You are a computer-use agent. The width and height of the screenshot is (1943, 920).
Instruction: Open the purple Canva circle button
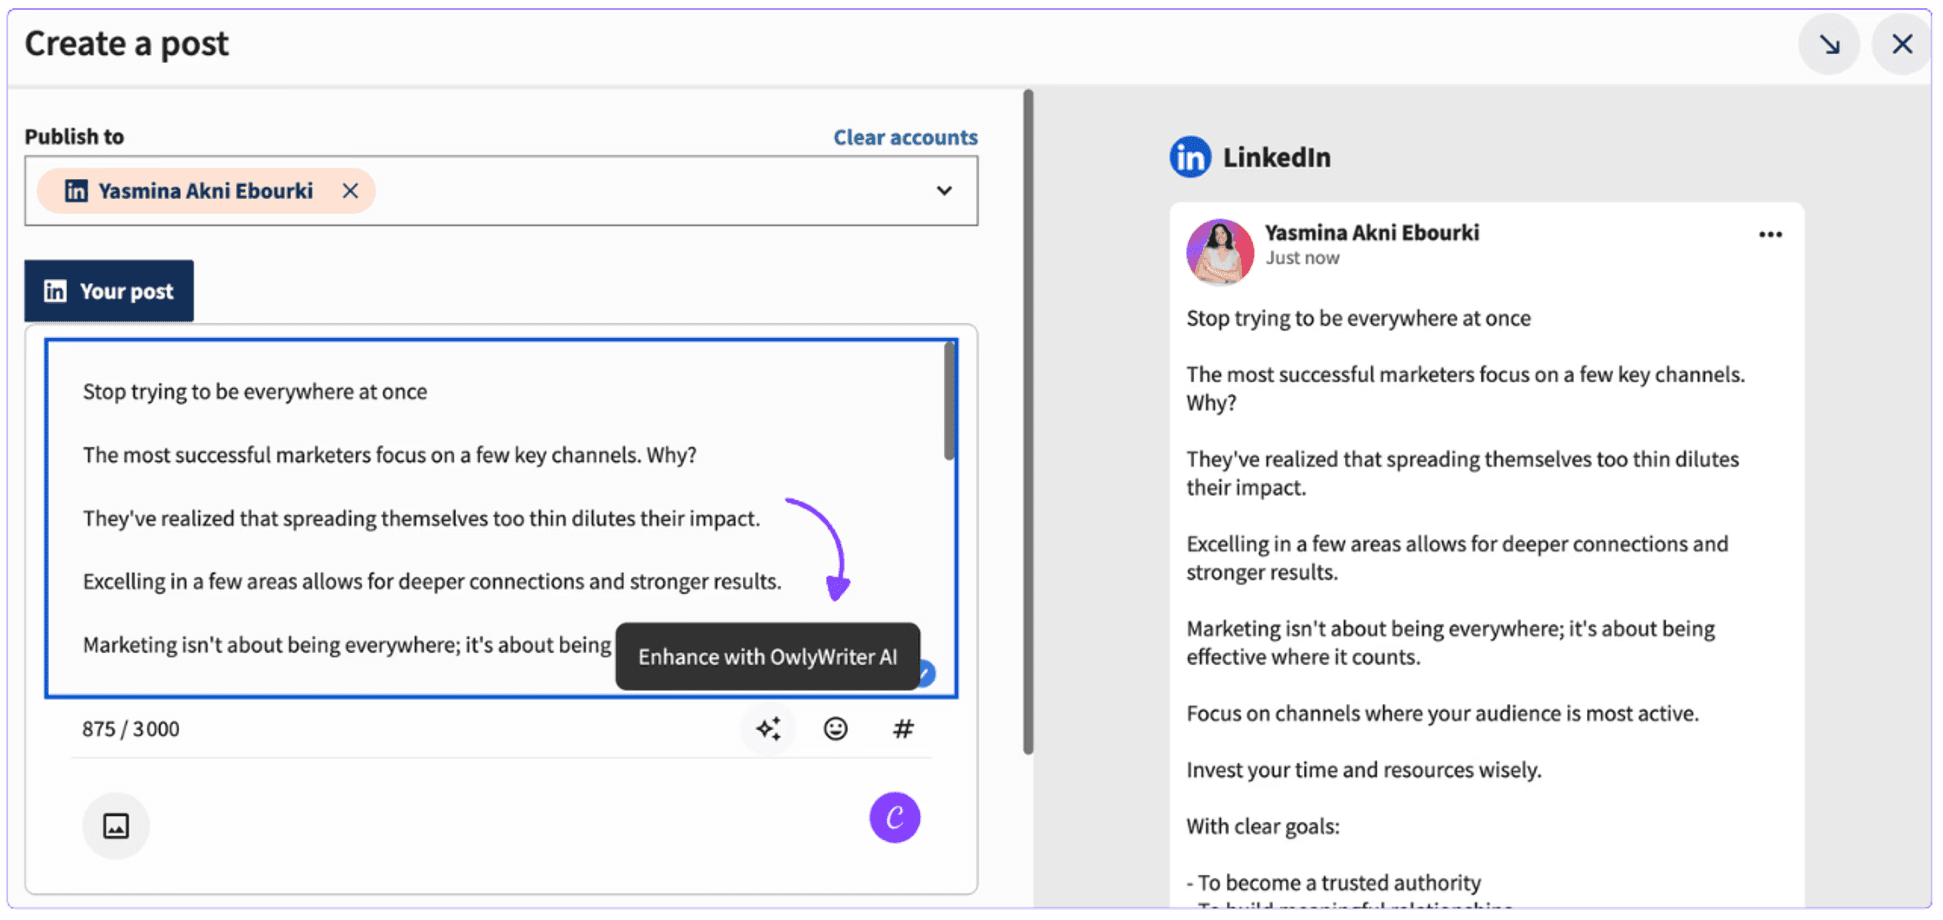pyautogui.click(x=895, y=818)
